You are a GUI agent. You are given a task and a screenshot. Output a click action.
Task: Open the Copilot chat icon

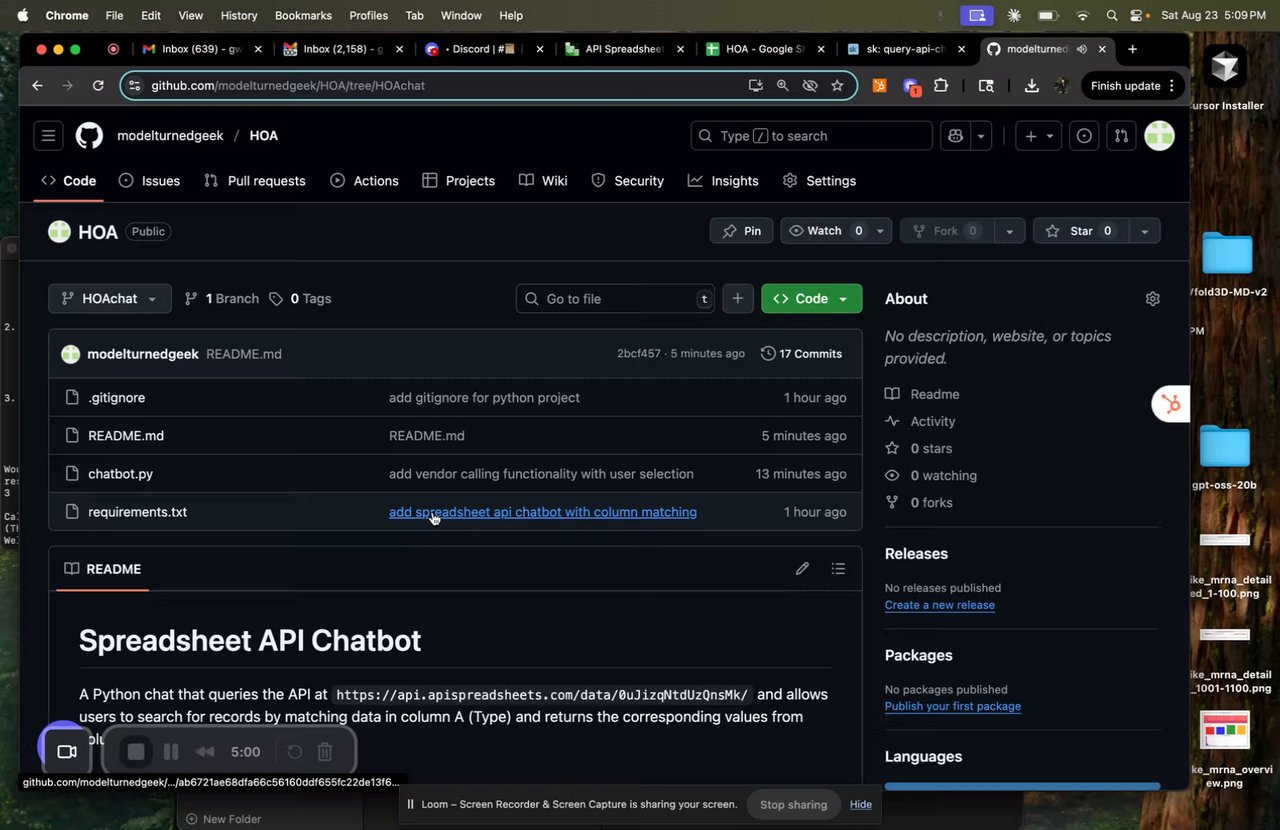(x=955, y=136)
